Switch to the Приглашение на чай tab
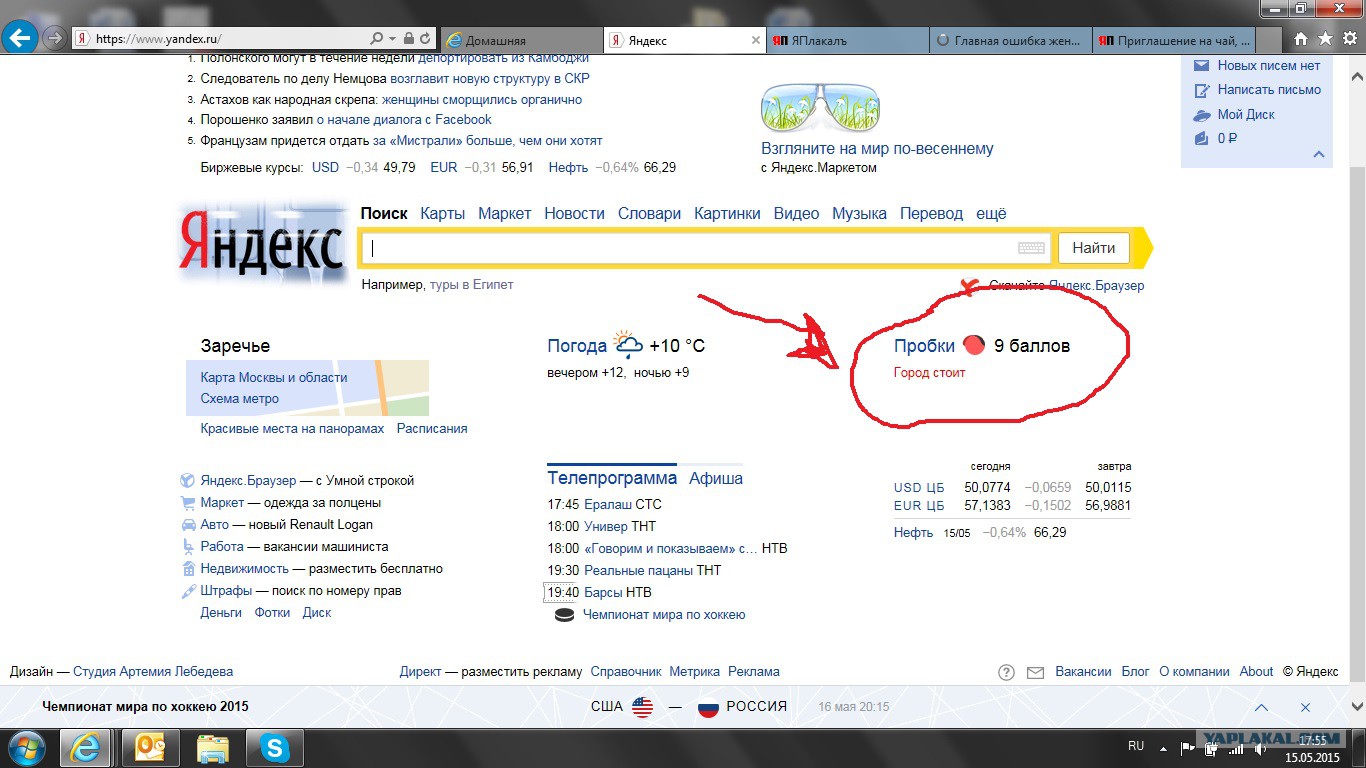This screenshot has width=1366, height=768. pos(1172,41)
